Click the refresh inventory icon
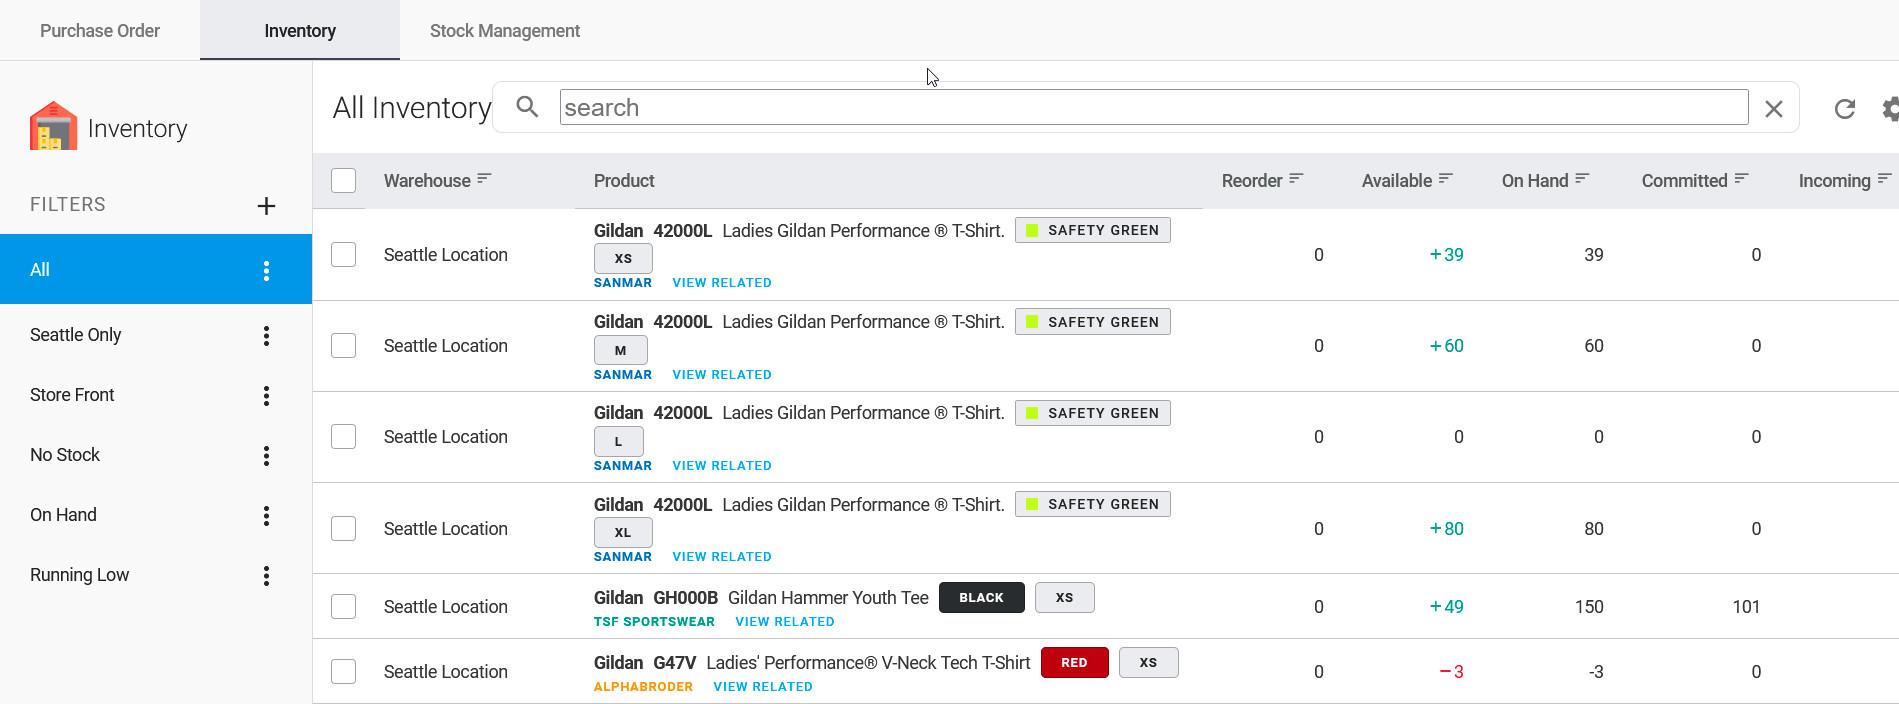Image resolution: width=1899 pixels, height=704 pixels. click(x=1844, y=109)
